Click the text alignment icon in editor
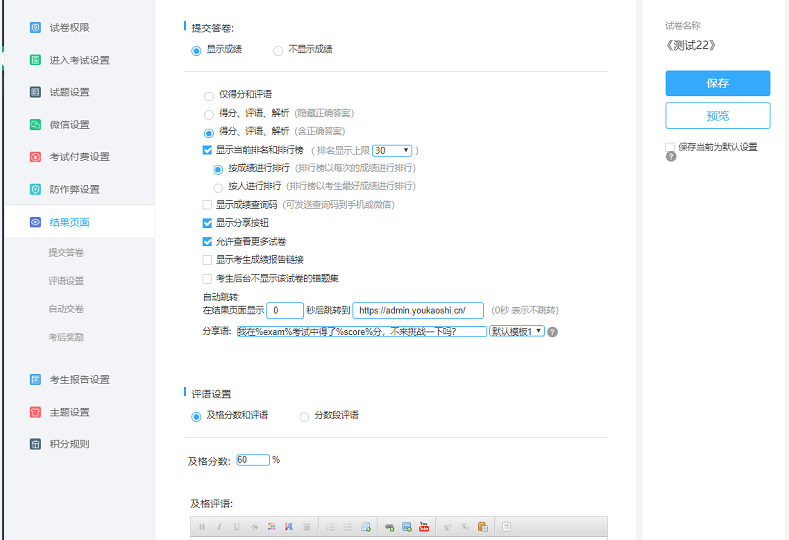The image size is (789, 540). coord(306,527)
